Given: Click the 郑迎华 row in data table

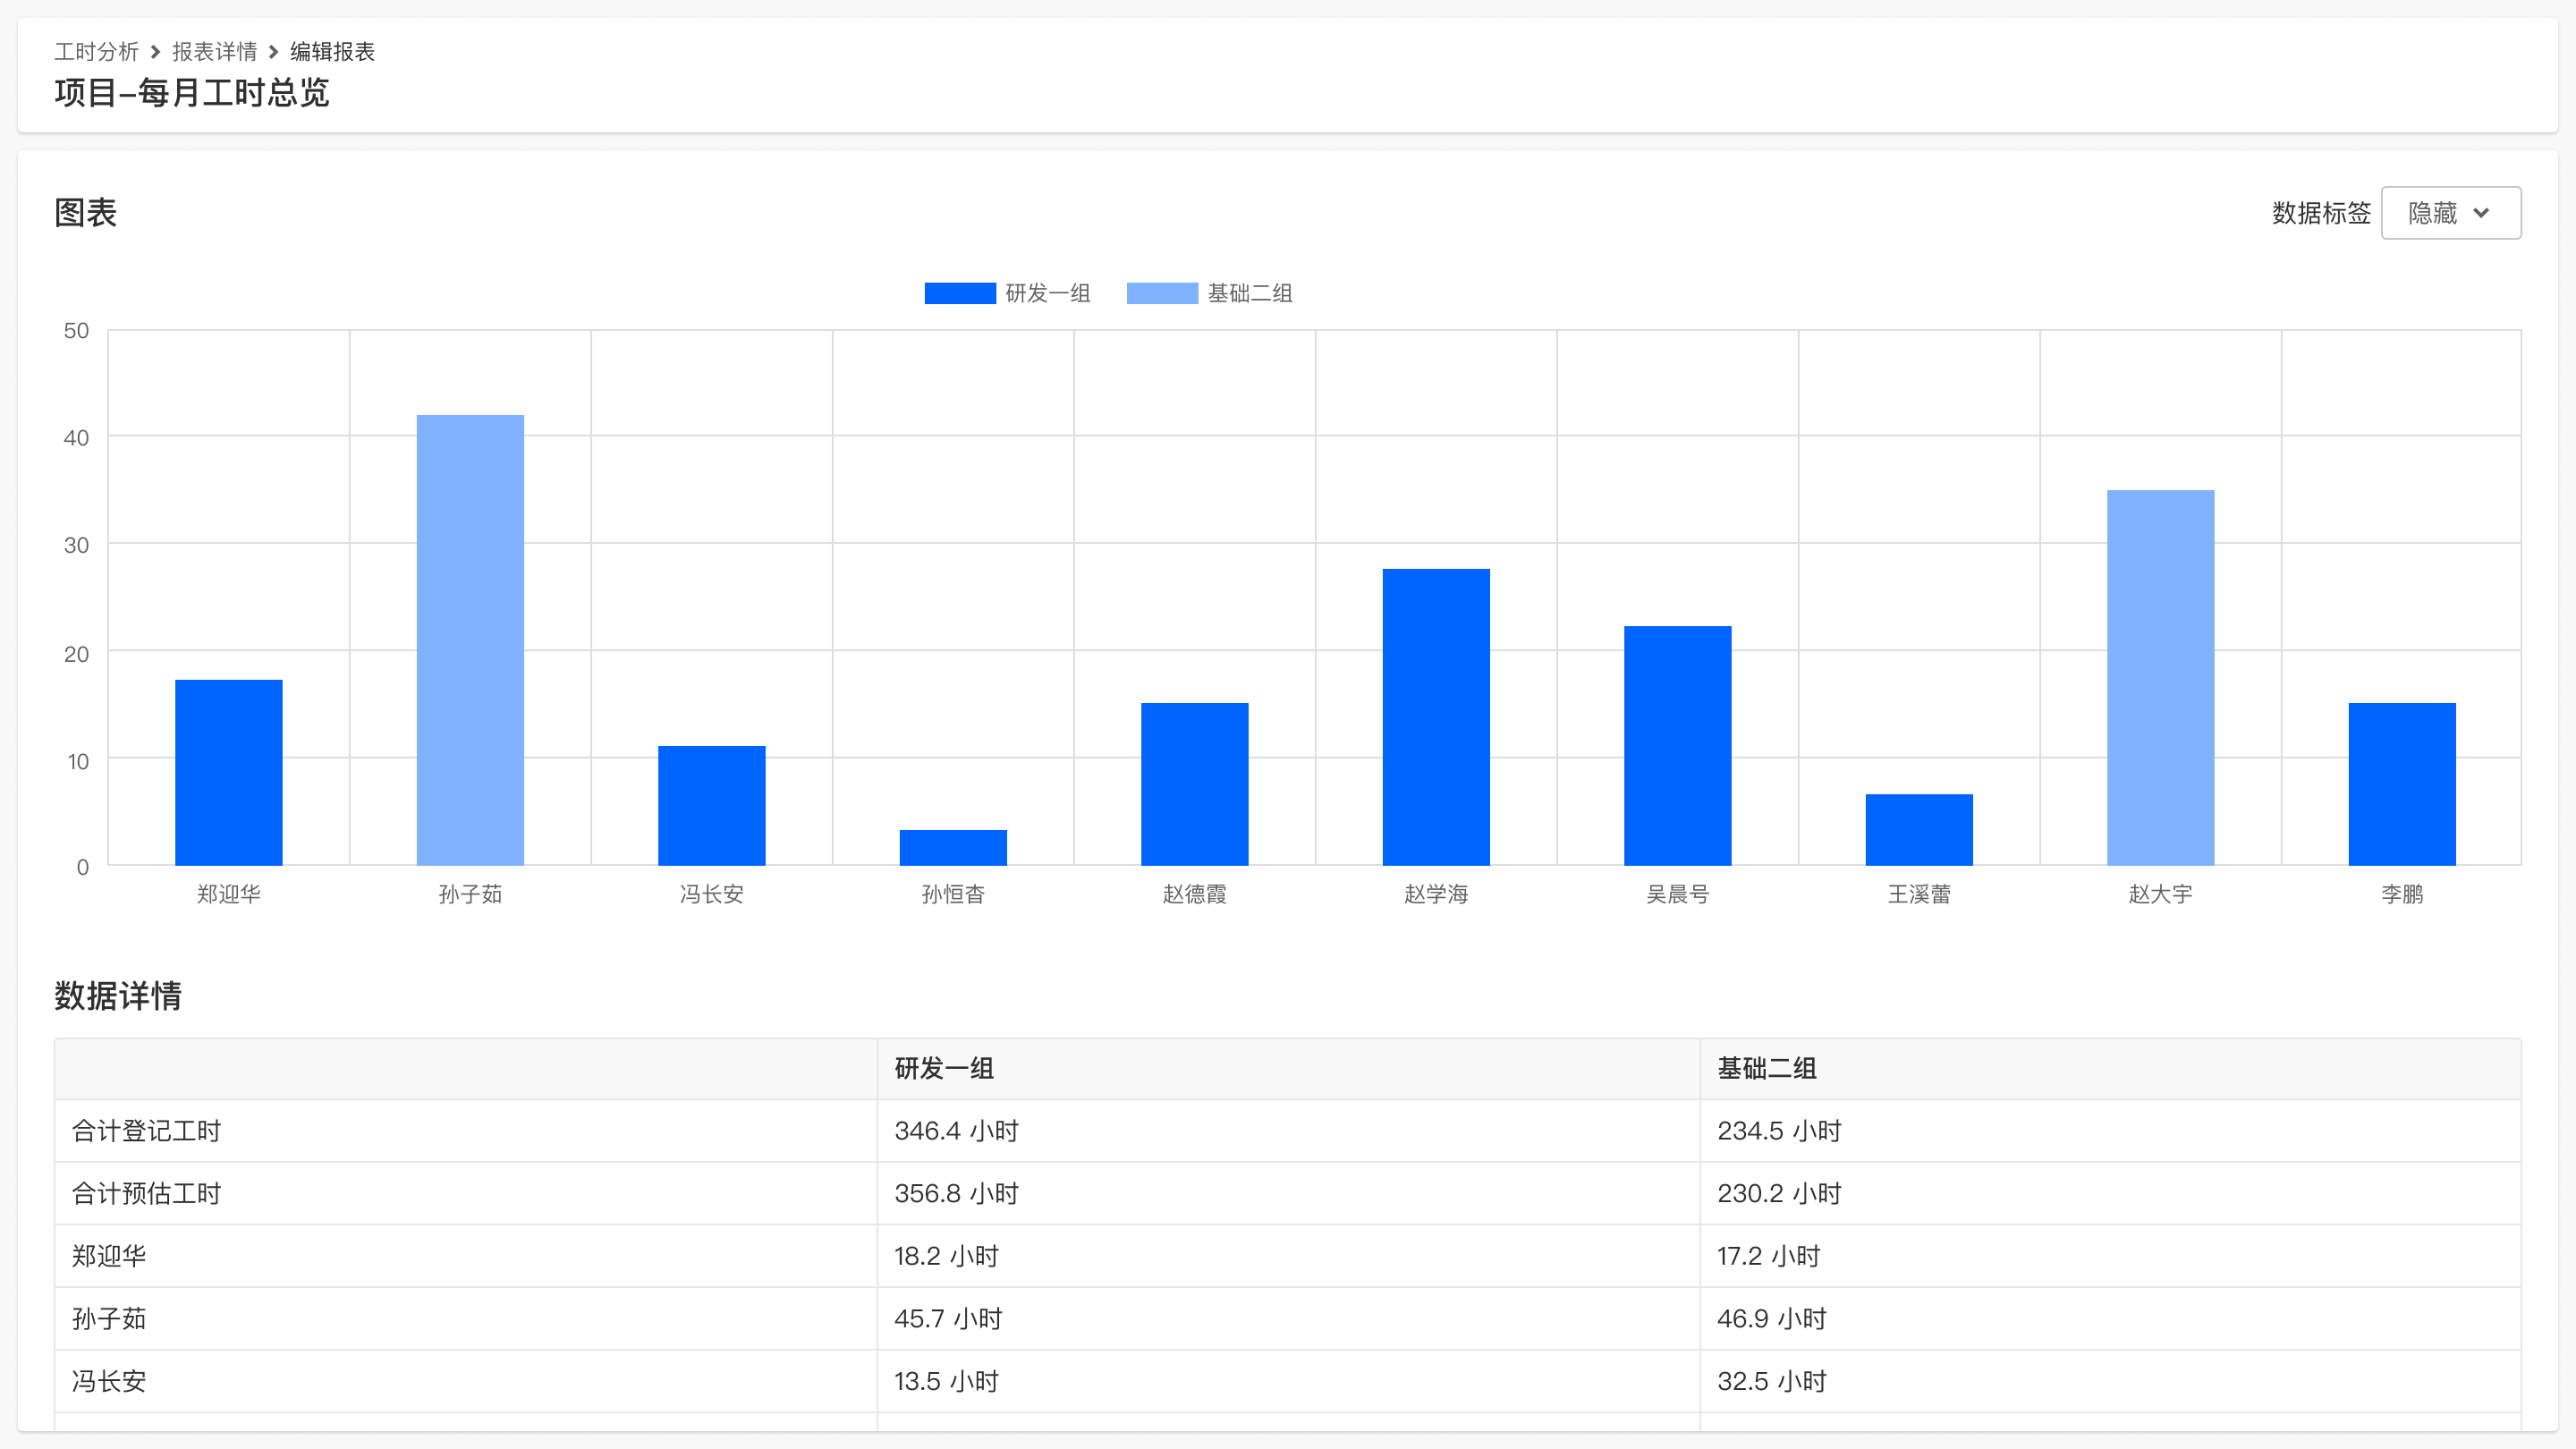Looking at the screenshot, I should point(108,1256).
